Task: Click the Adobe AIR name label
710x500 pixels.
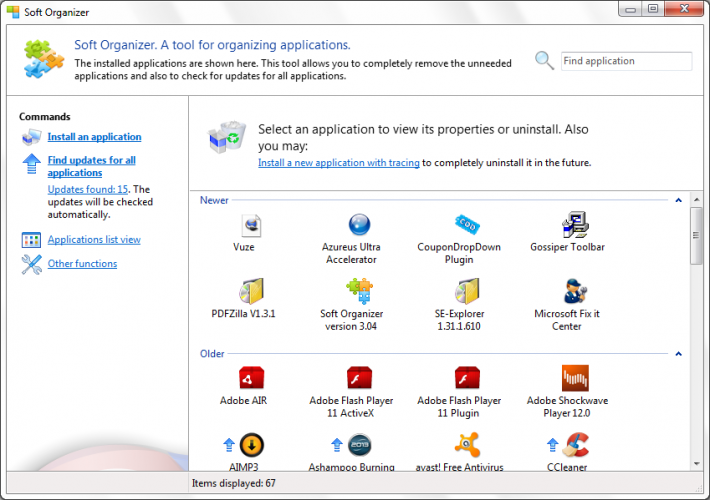Action: 244,401
